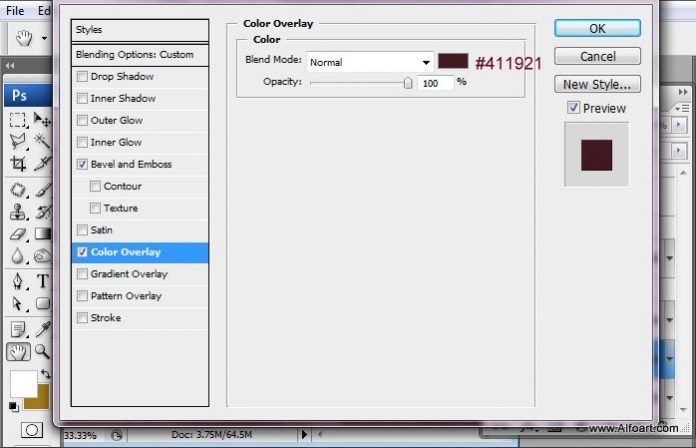696x448 pixels.
Task: Uncheck the Bevel and Emboss style
Action: pyautogui.click(x=82, y=164)
